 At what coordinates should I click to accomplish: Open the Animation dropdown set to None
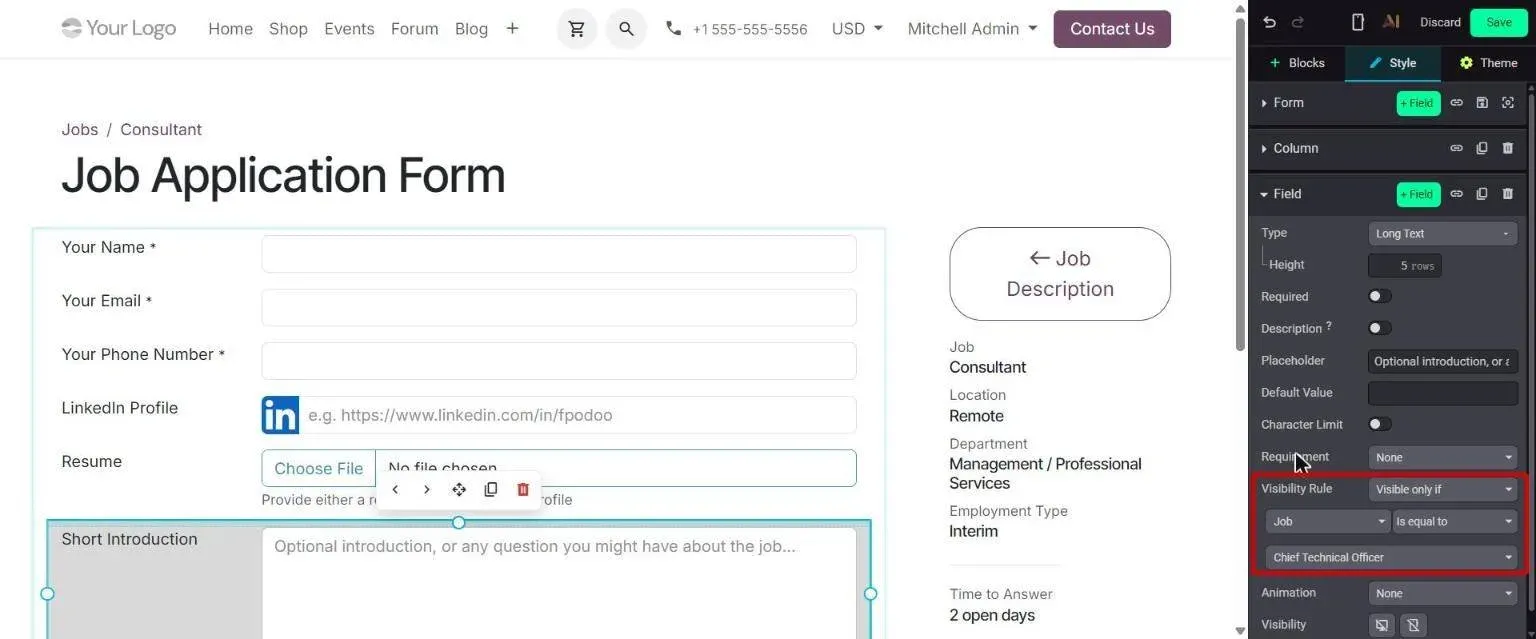pos(1442,594)
